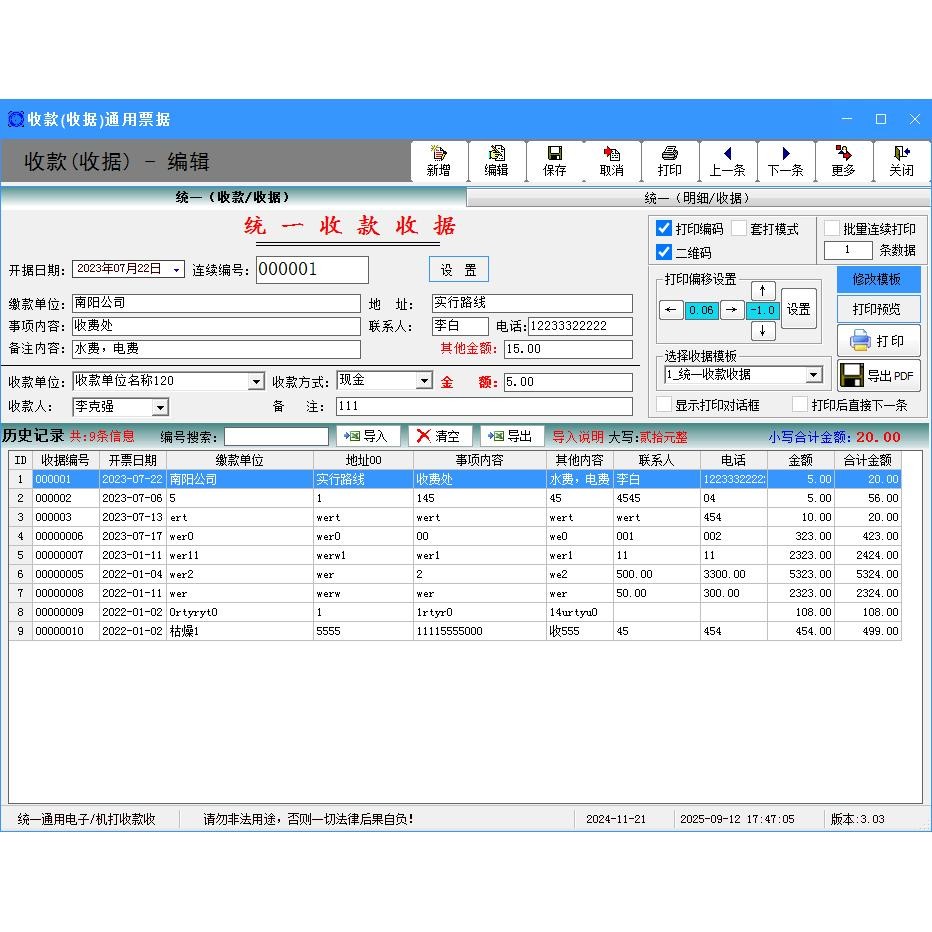
Task: Go to next record via 下一条 icon
Action: point(786,161)
